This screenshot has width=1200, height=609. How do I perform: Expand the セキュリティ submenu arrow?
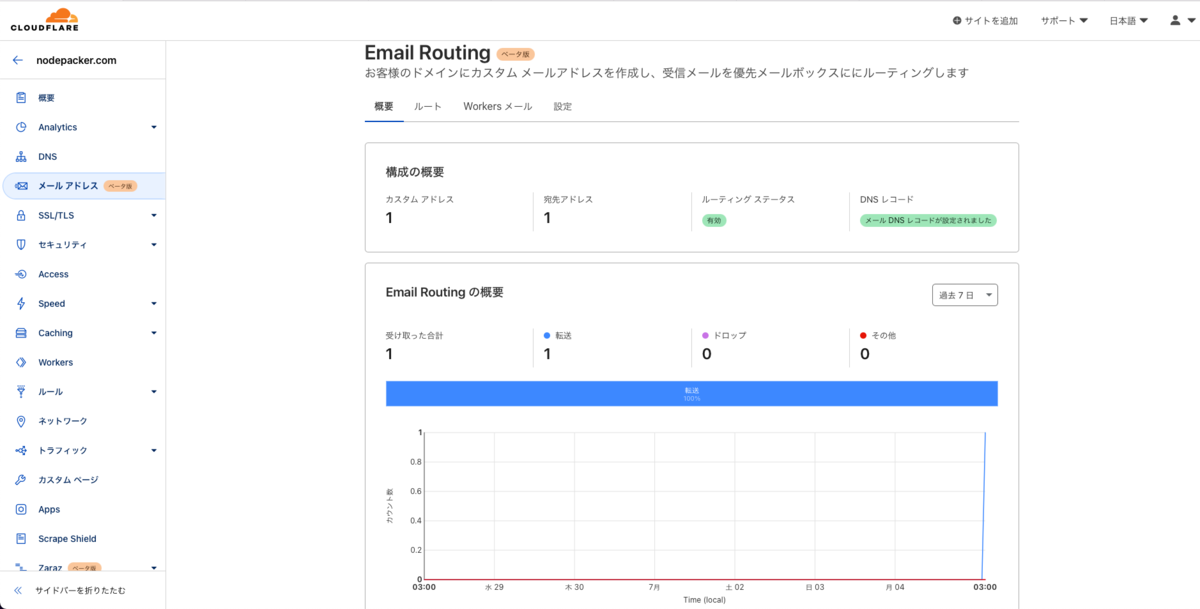(x=154, y=245)
